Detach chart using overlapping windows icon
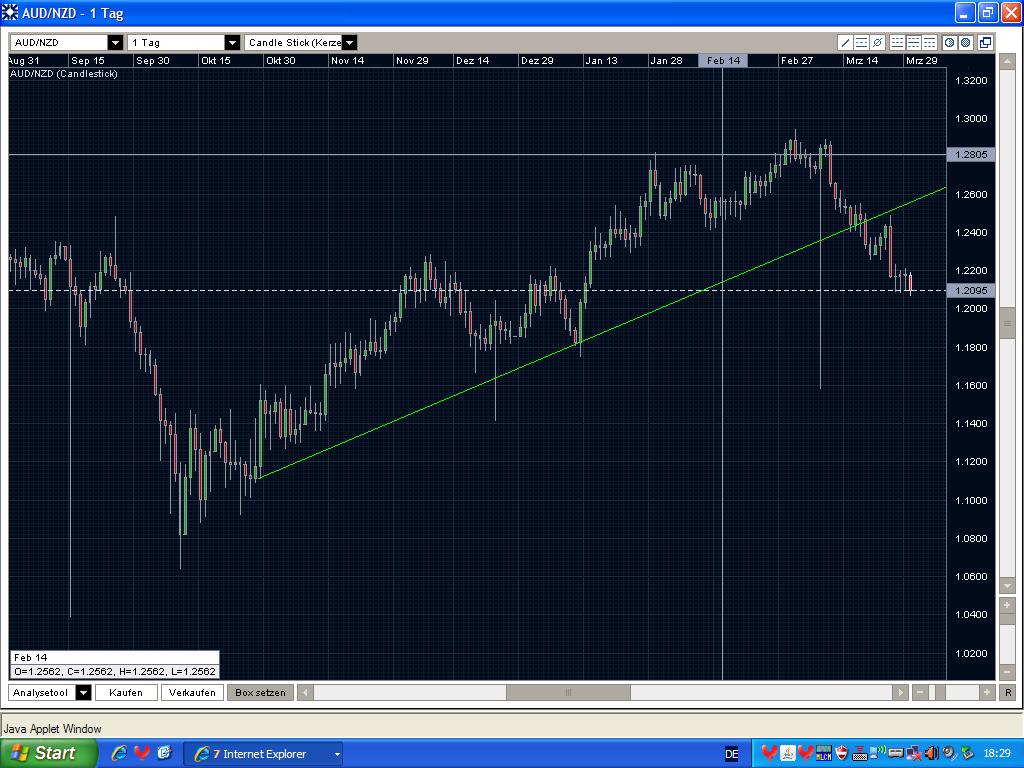 tap(985, 43)
